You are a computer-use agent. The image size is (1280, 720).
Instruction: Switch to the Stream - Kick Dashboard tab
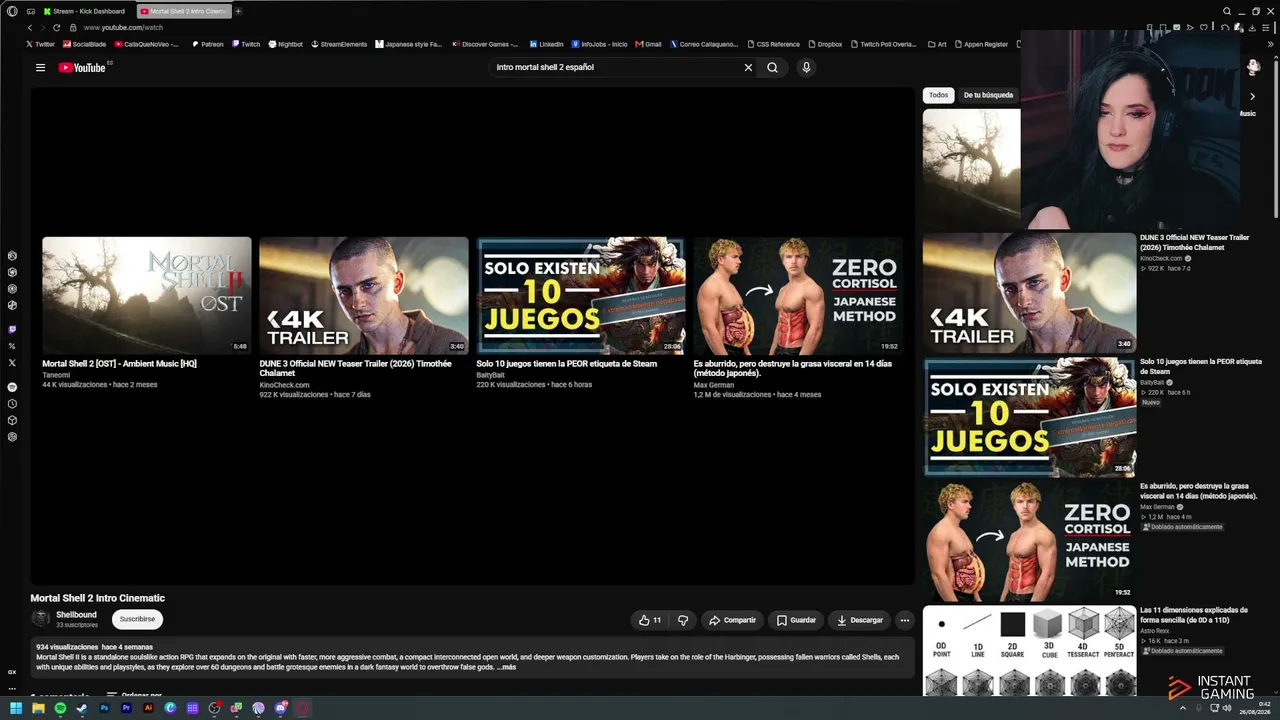[x=84, y=11]
